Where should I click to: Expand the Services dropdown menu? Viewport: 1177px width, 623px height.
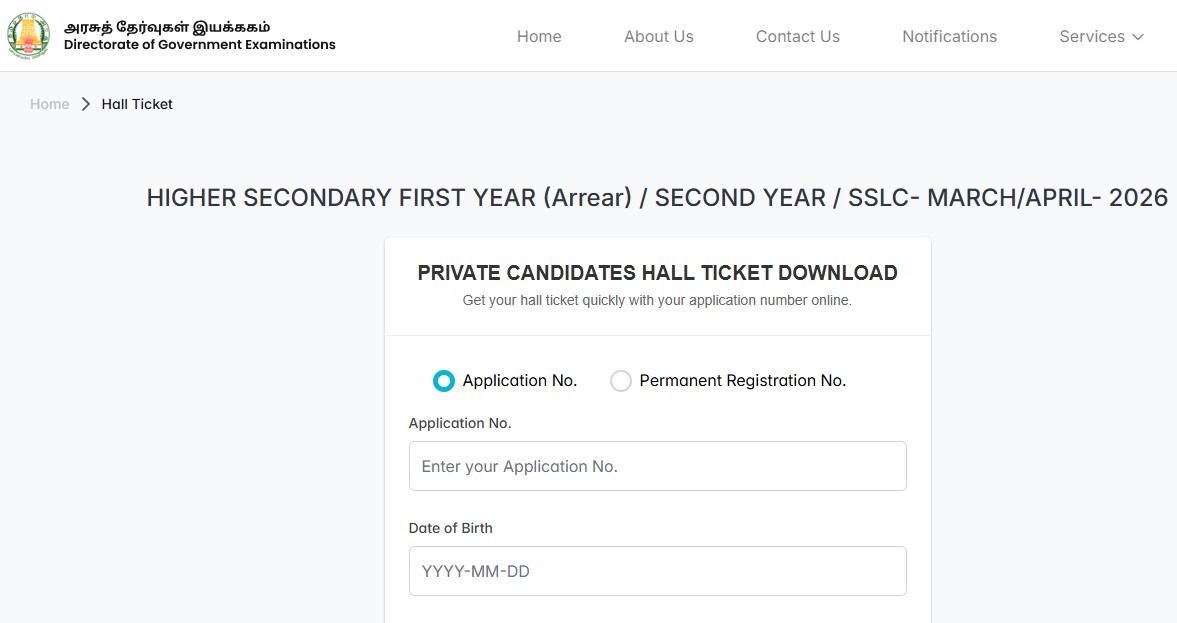coord(1100,37)
